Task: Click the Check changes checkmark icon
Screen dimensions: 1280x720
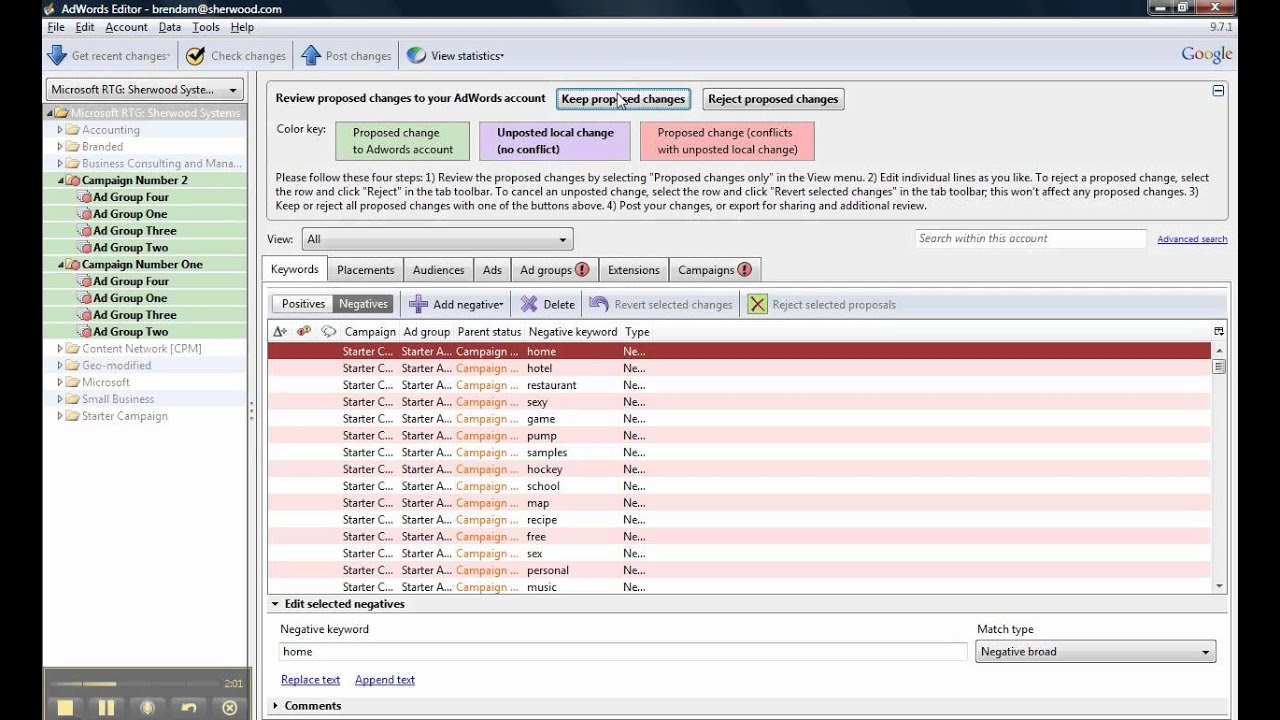Action: 196,56
